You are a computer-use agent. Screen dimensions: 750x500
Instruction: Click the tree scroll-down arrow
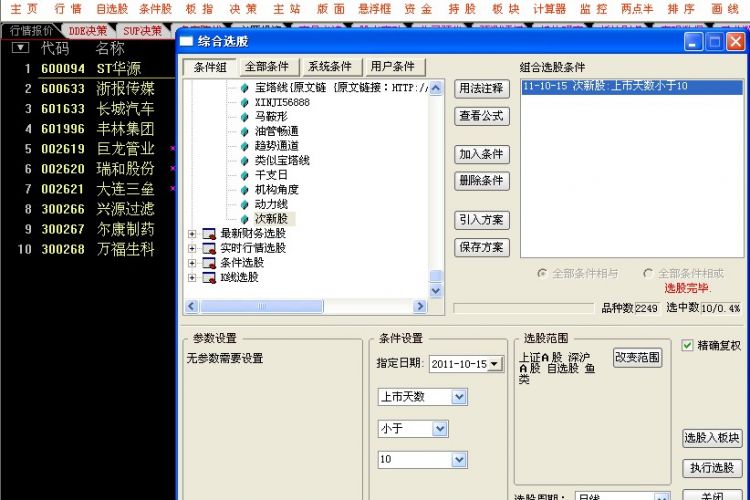point(436,290)
